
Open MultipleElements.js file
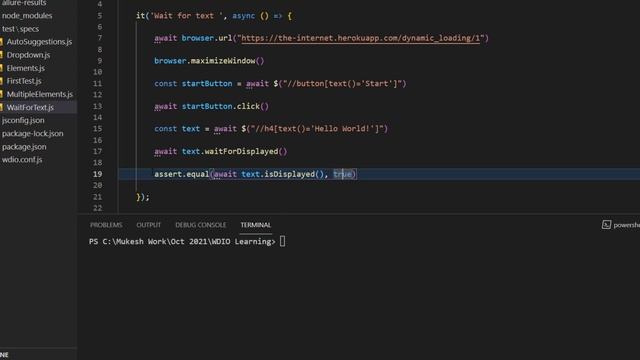click(x=39, y=94)
